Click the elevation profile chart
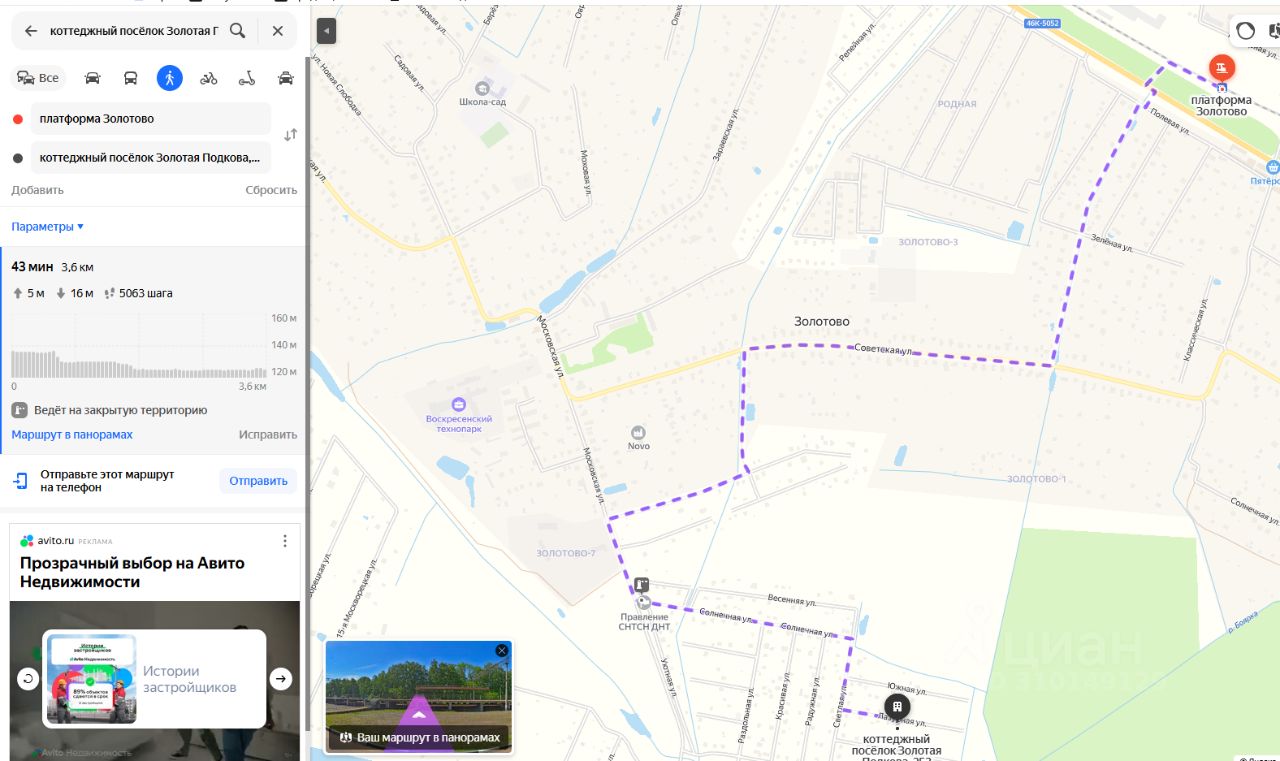This screenshot has width=1280, height=761. (154, 352)
